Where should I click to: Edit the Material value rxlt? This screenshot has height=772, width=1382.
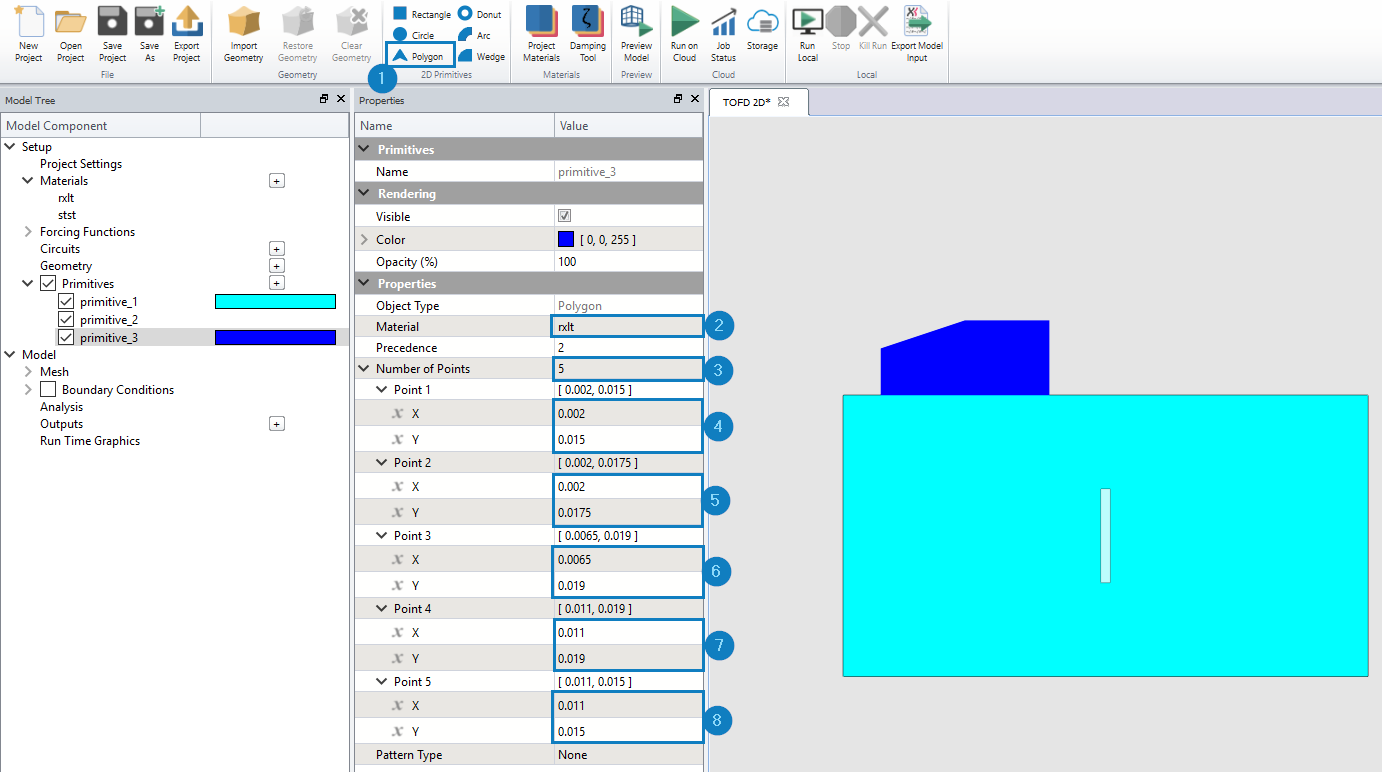pyautogui.click(x=628, y=327)
